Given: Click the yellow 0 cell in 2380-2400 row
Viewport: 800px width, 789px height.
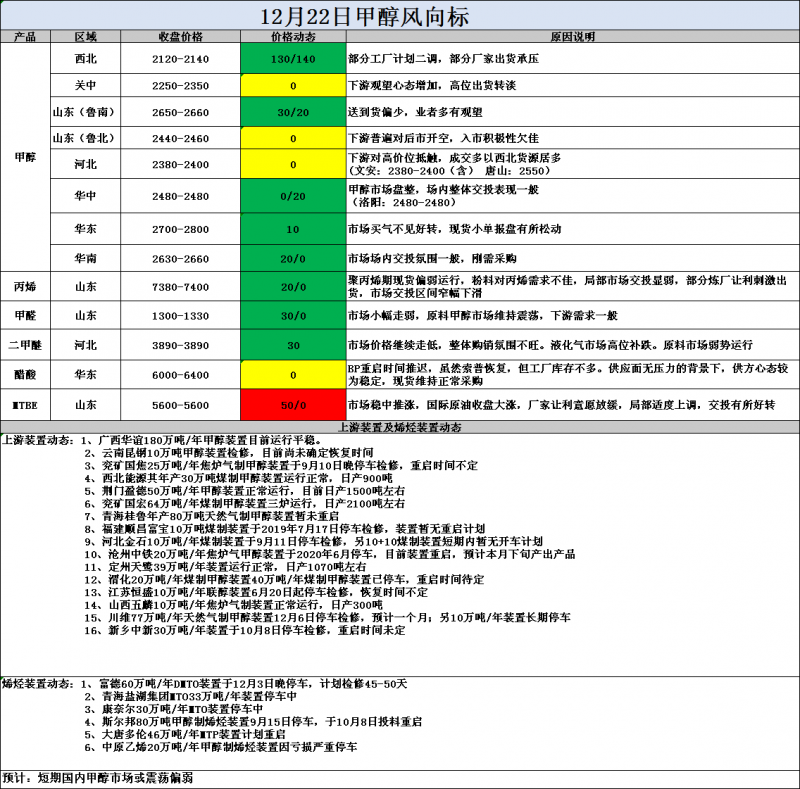Looking at the screenshot, I should pyautogui.click(x=293, y=164).
